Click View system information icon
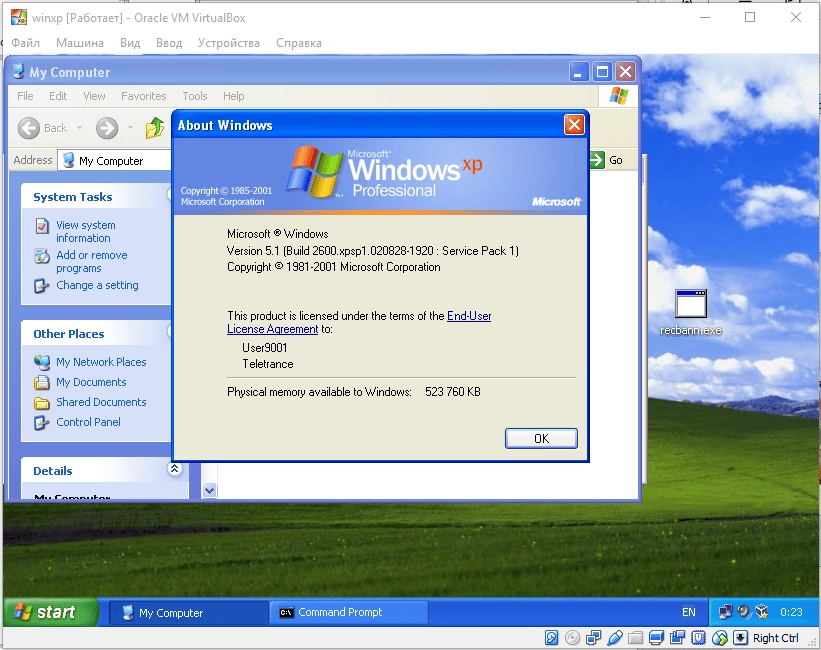 42,226
